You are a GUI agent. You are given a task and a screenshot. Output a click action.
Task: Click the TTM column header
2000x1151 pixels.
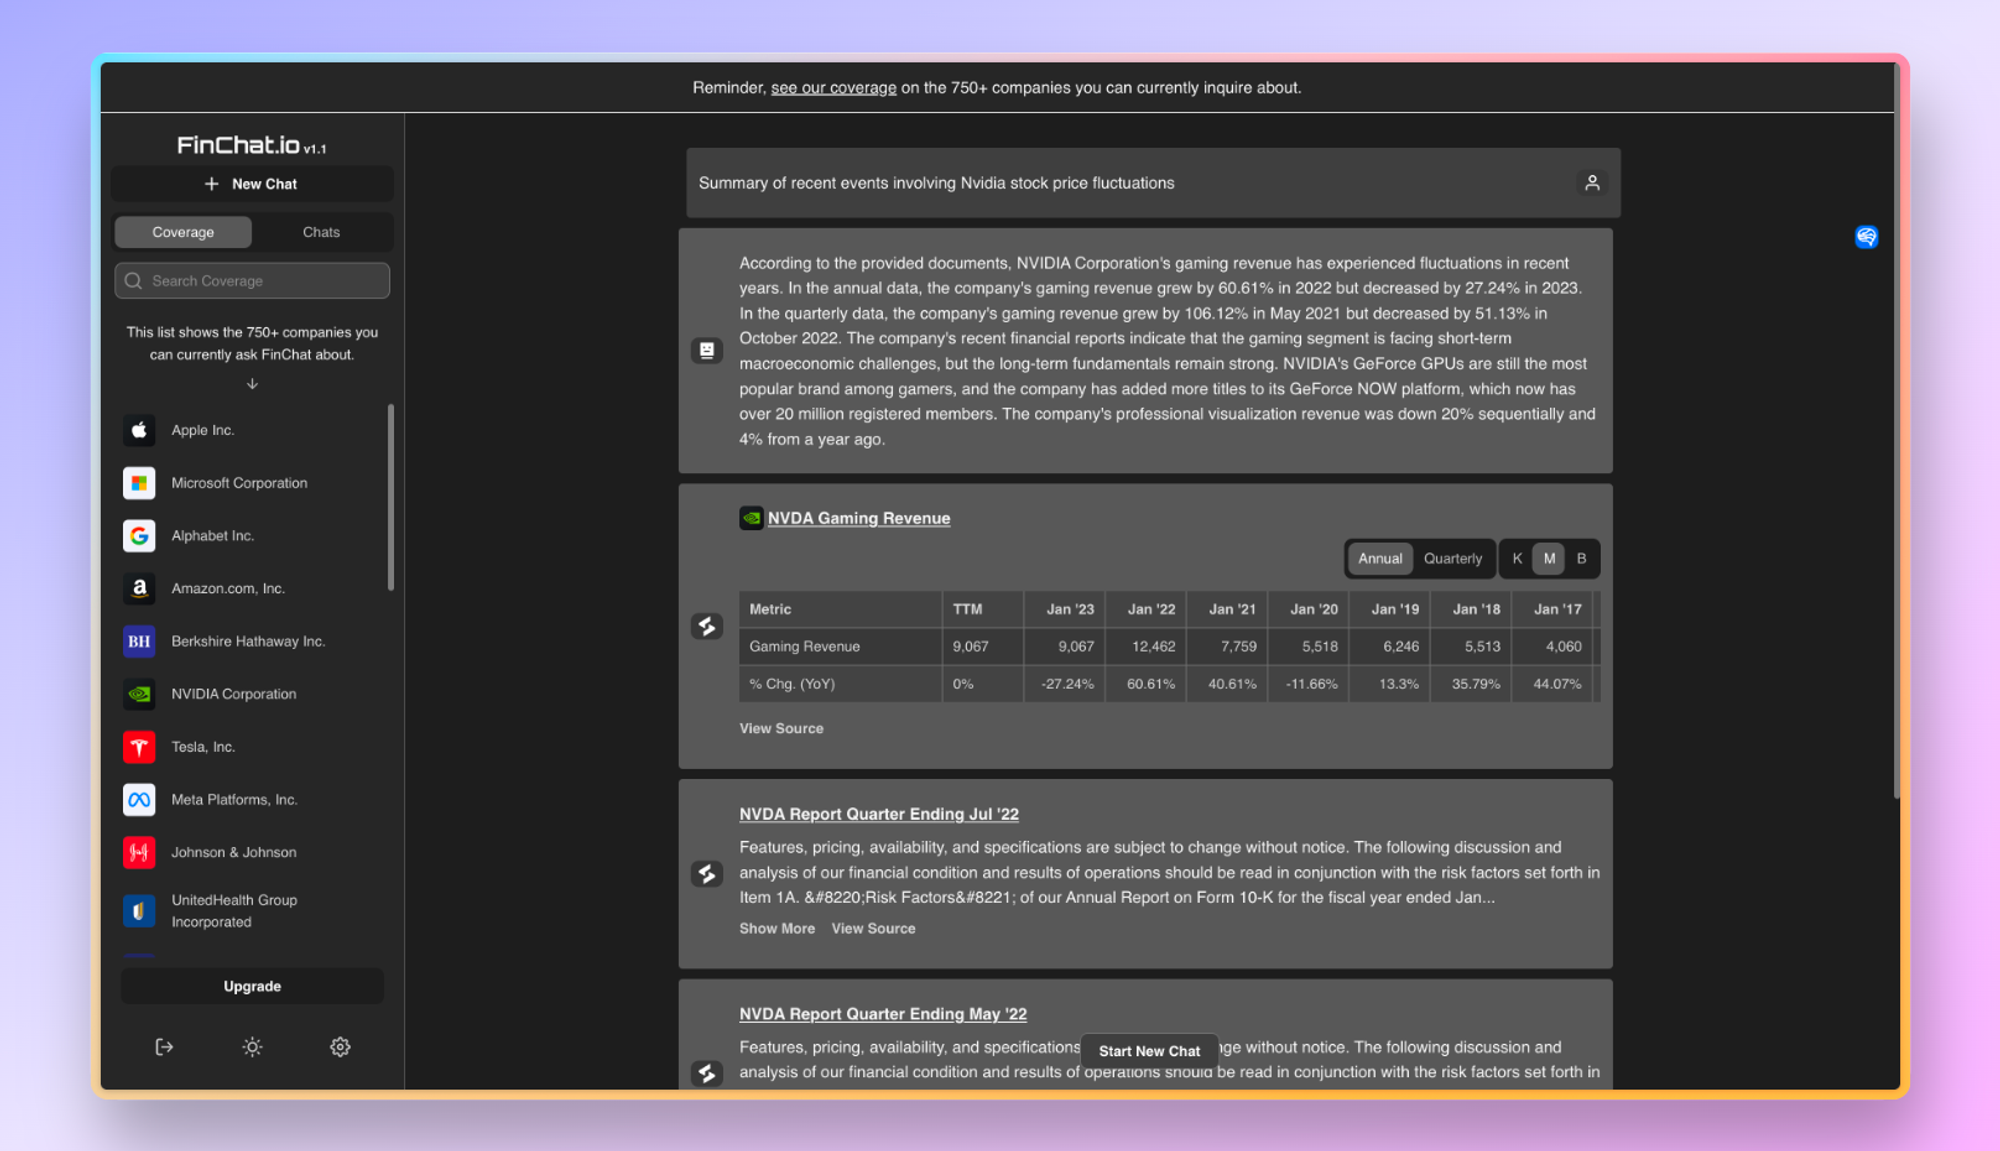[x=983, y=609]
